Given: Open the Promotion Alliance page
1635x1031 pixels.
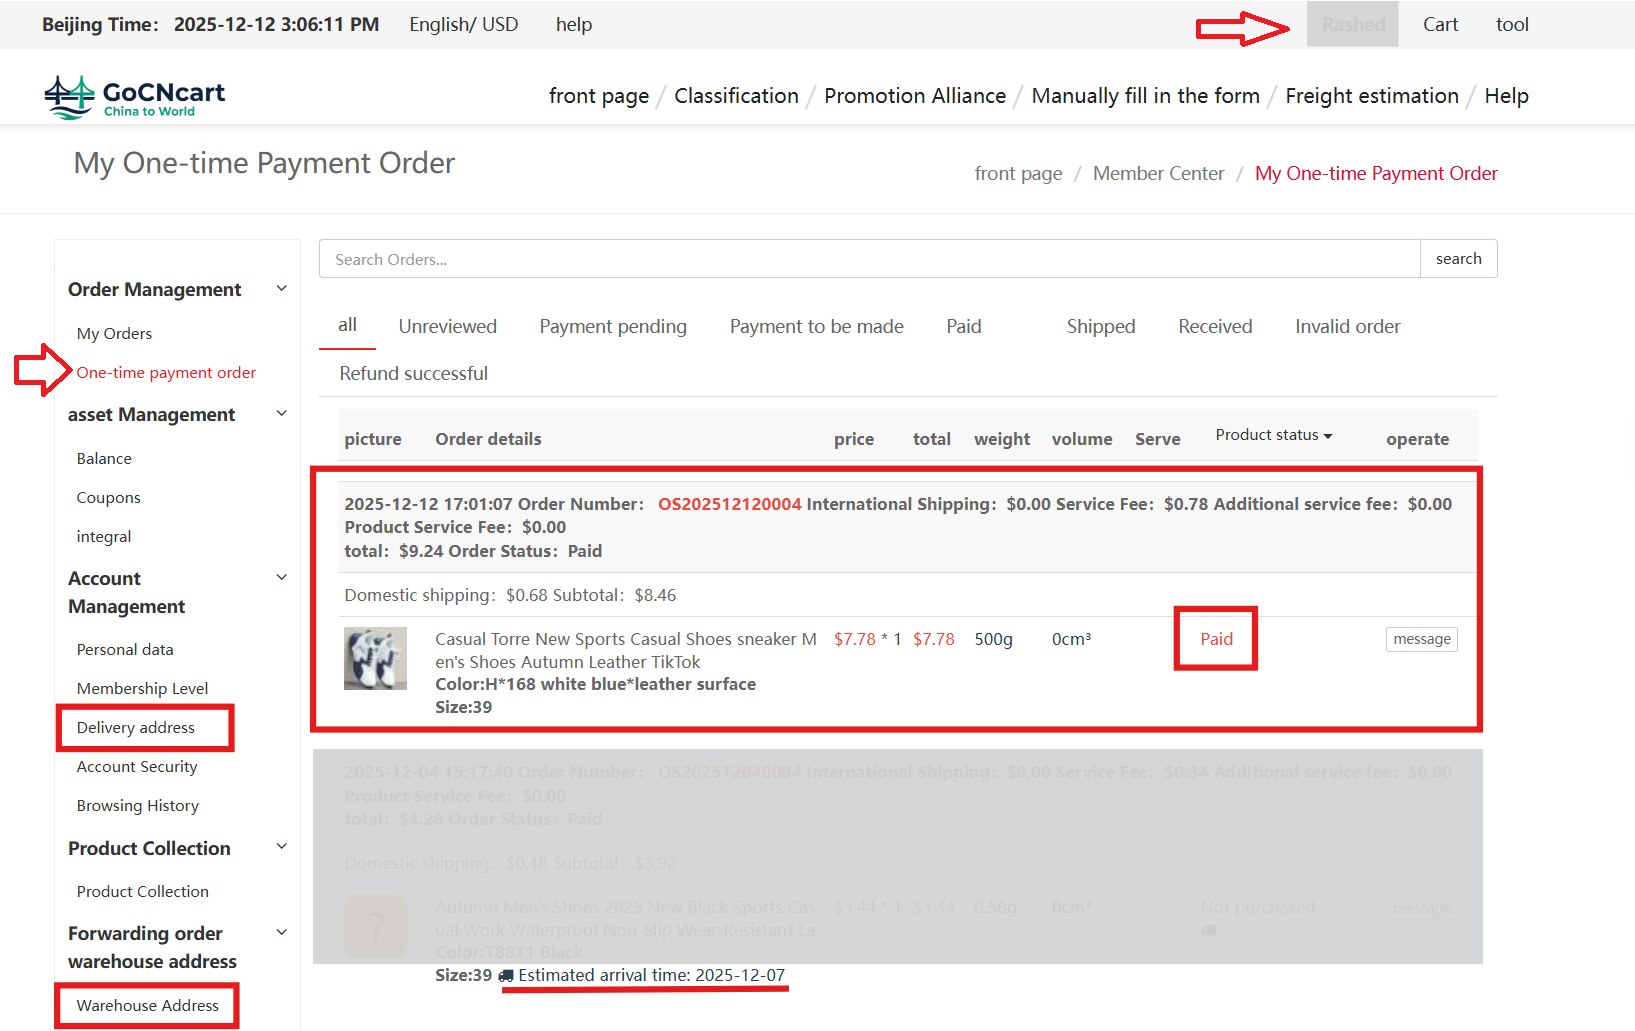Looking at the screenshot, I should click(914, 95).
